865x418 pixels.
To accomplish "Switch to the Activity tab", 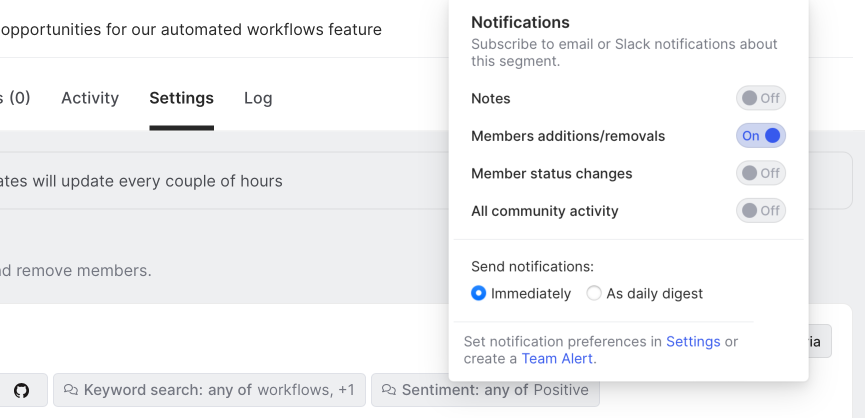I will coord(90,98).
